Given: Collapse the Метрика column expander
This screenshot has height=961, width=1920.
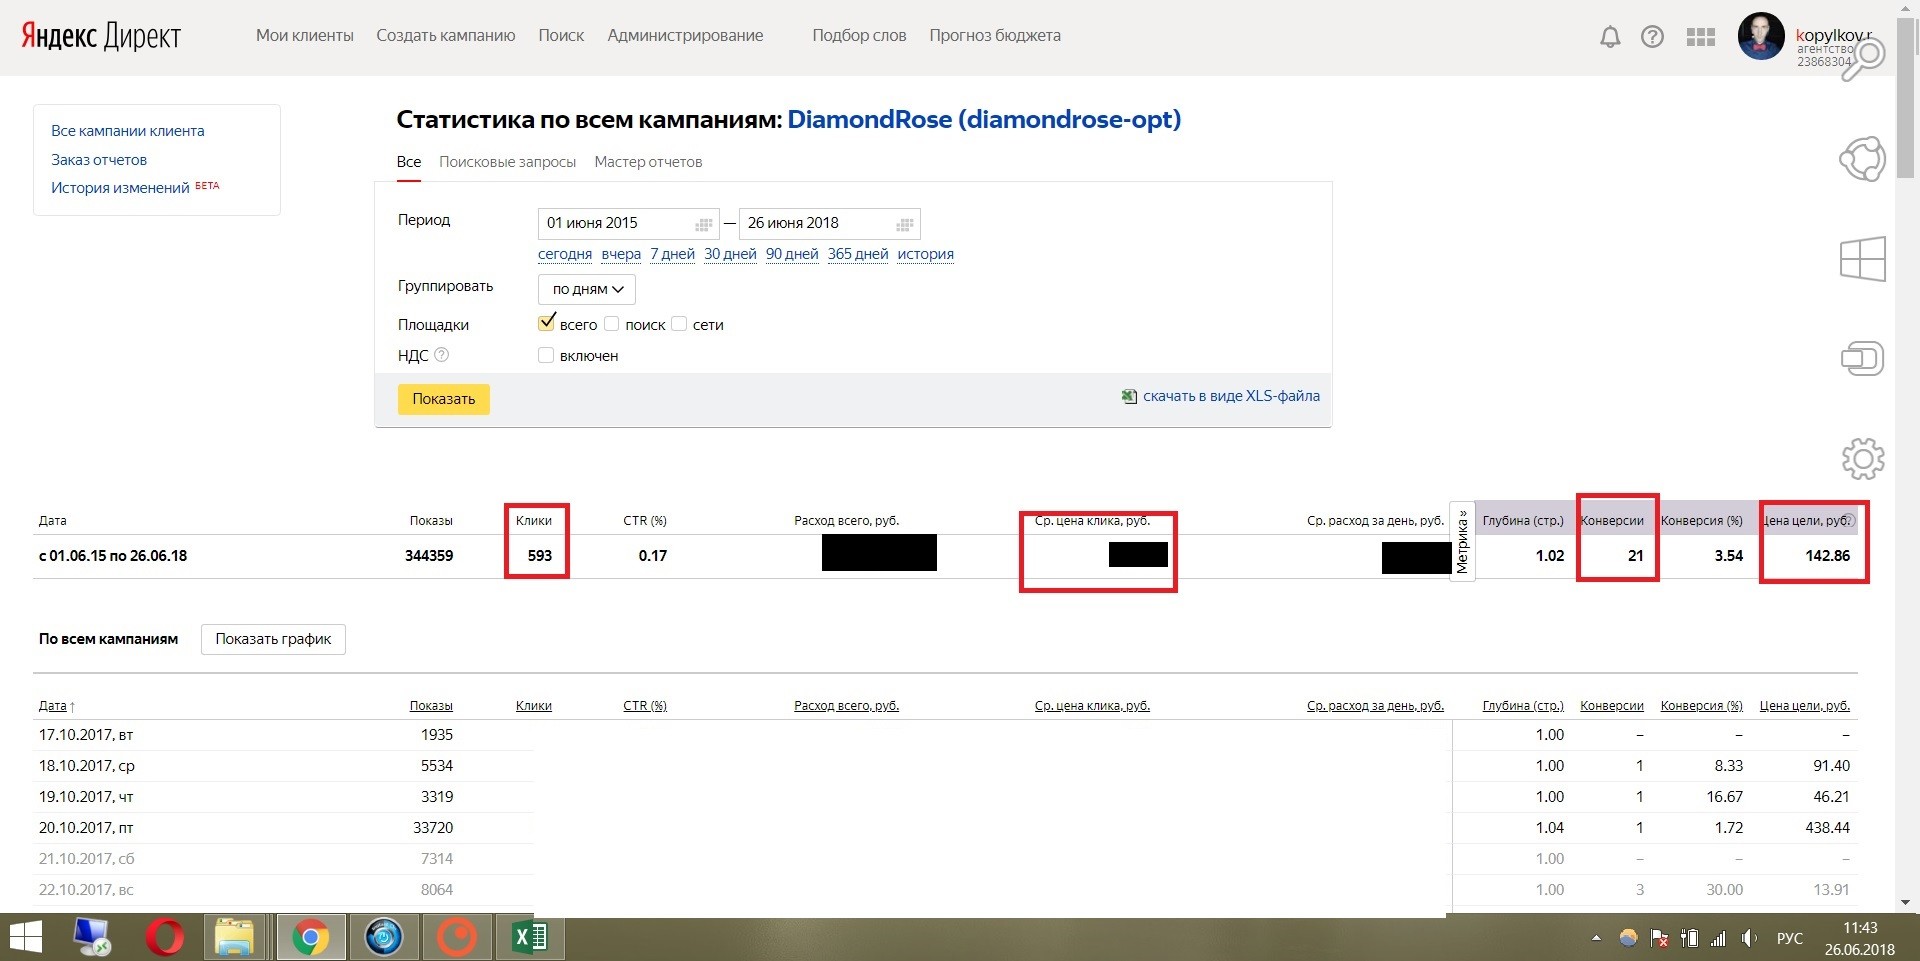Looking at the screenshot, I should tap(1462, 541).
